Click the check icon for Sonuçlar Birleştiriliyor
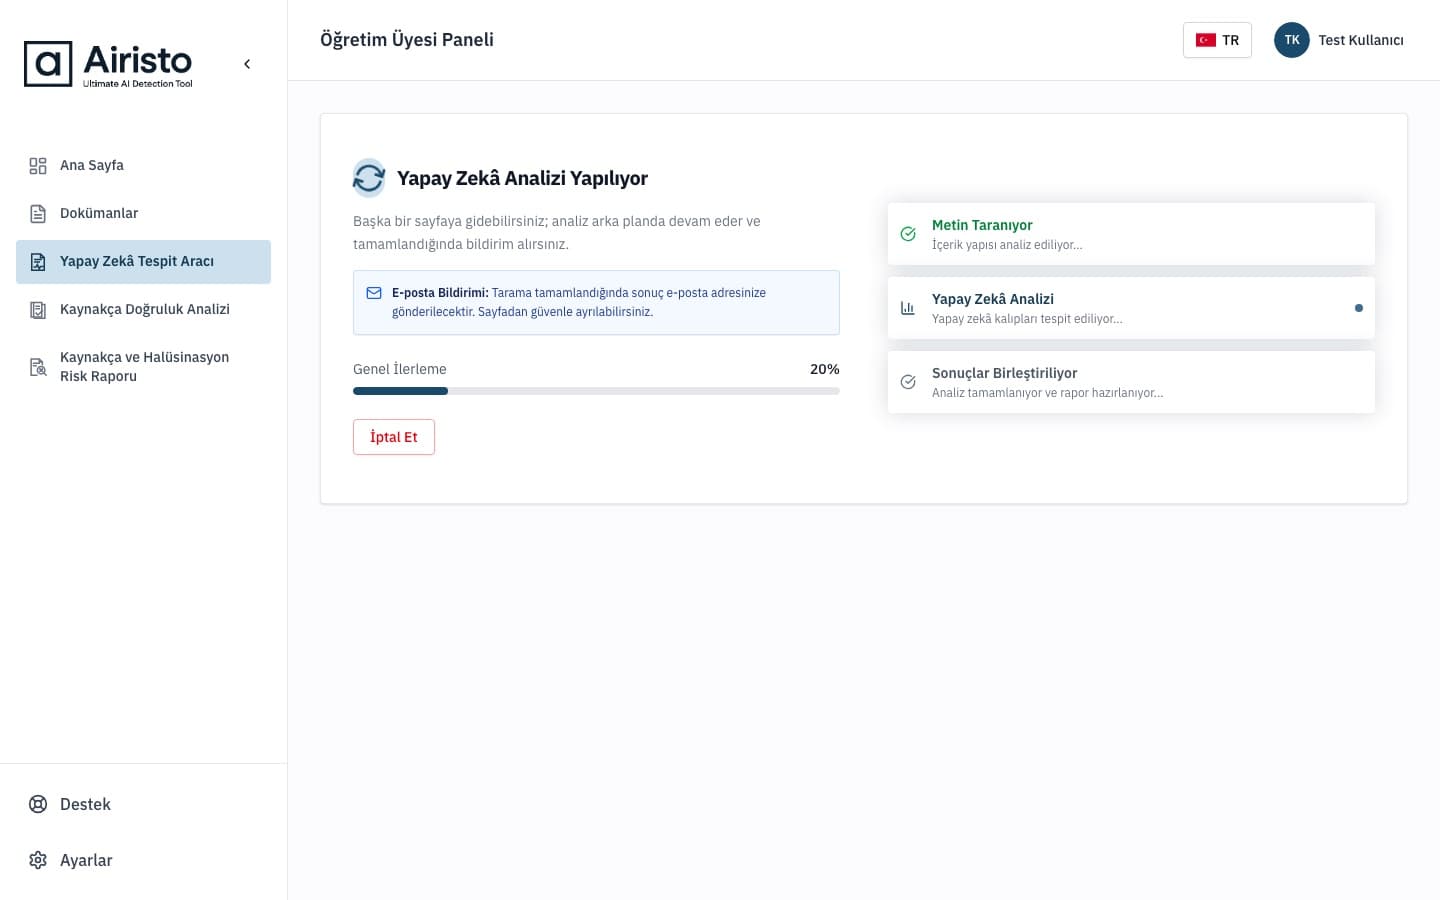Image resolution: width=1440 pixels, height=900 pixels. click(x=908, y=382)
